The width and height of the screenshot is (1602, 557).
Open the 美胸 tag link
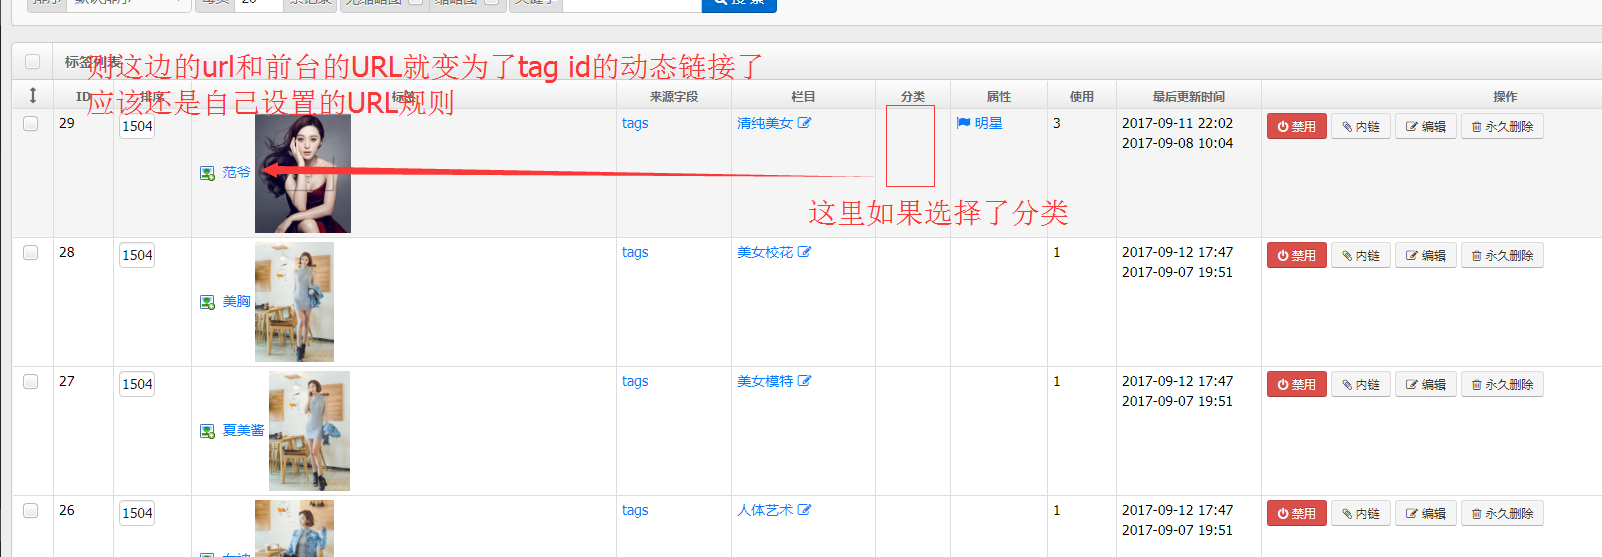(x=236, y=302)
